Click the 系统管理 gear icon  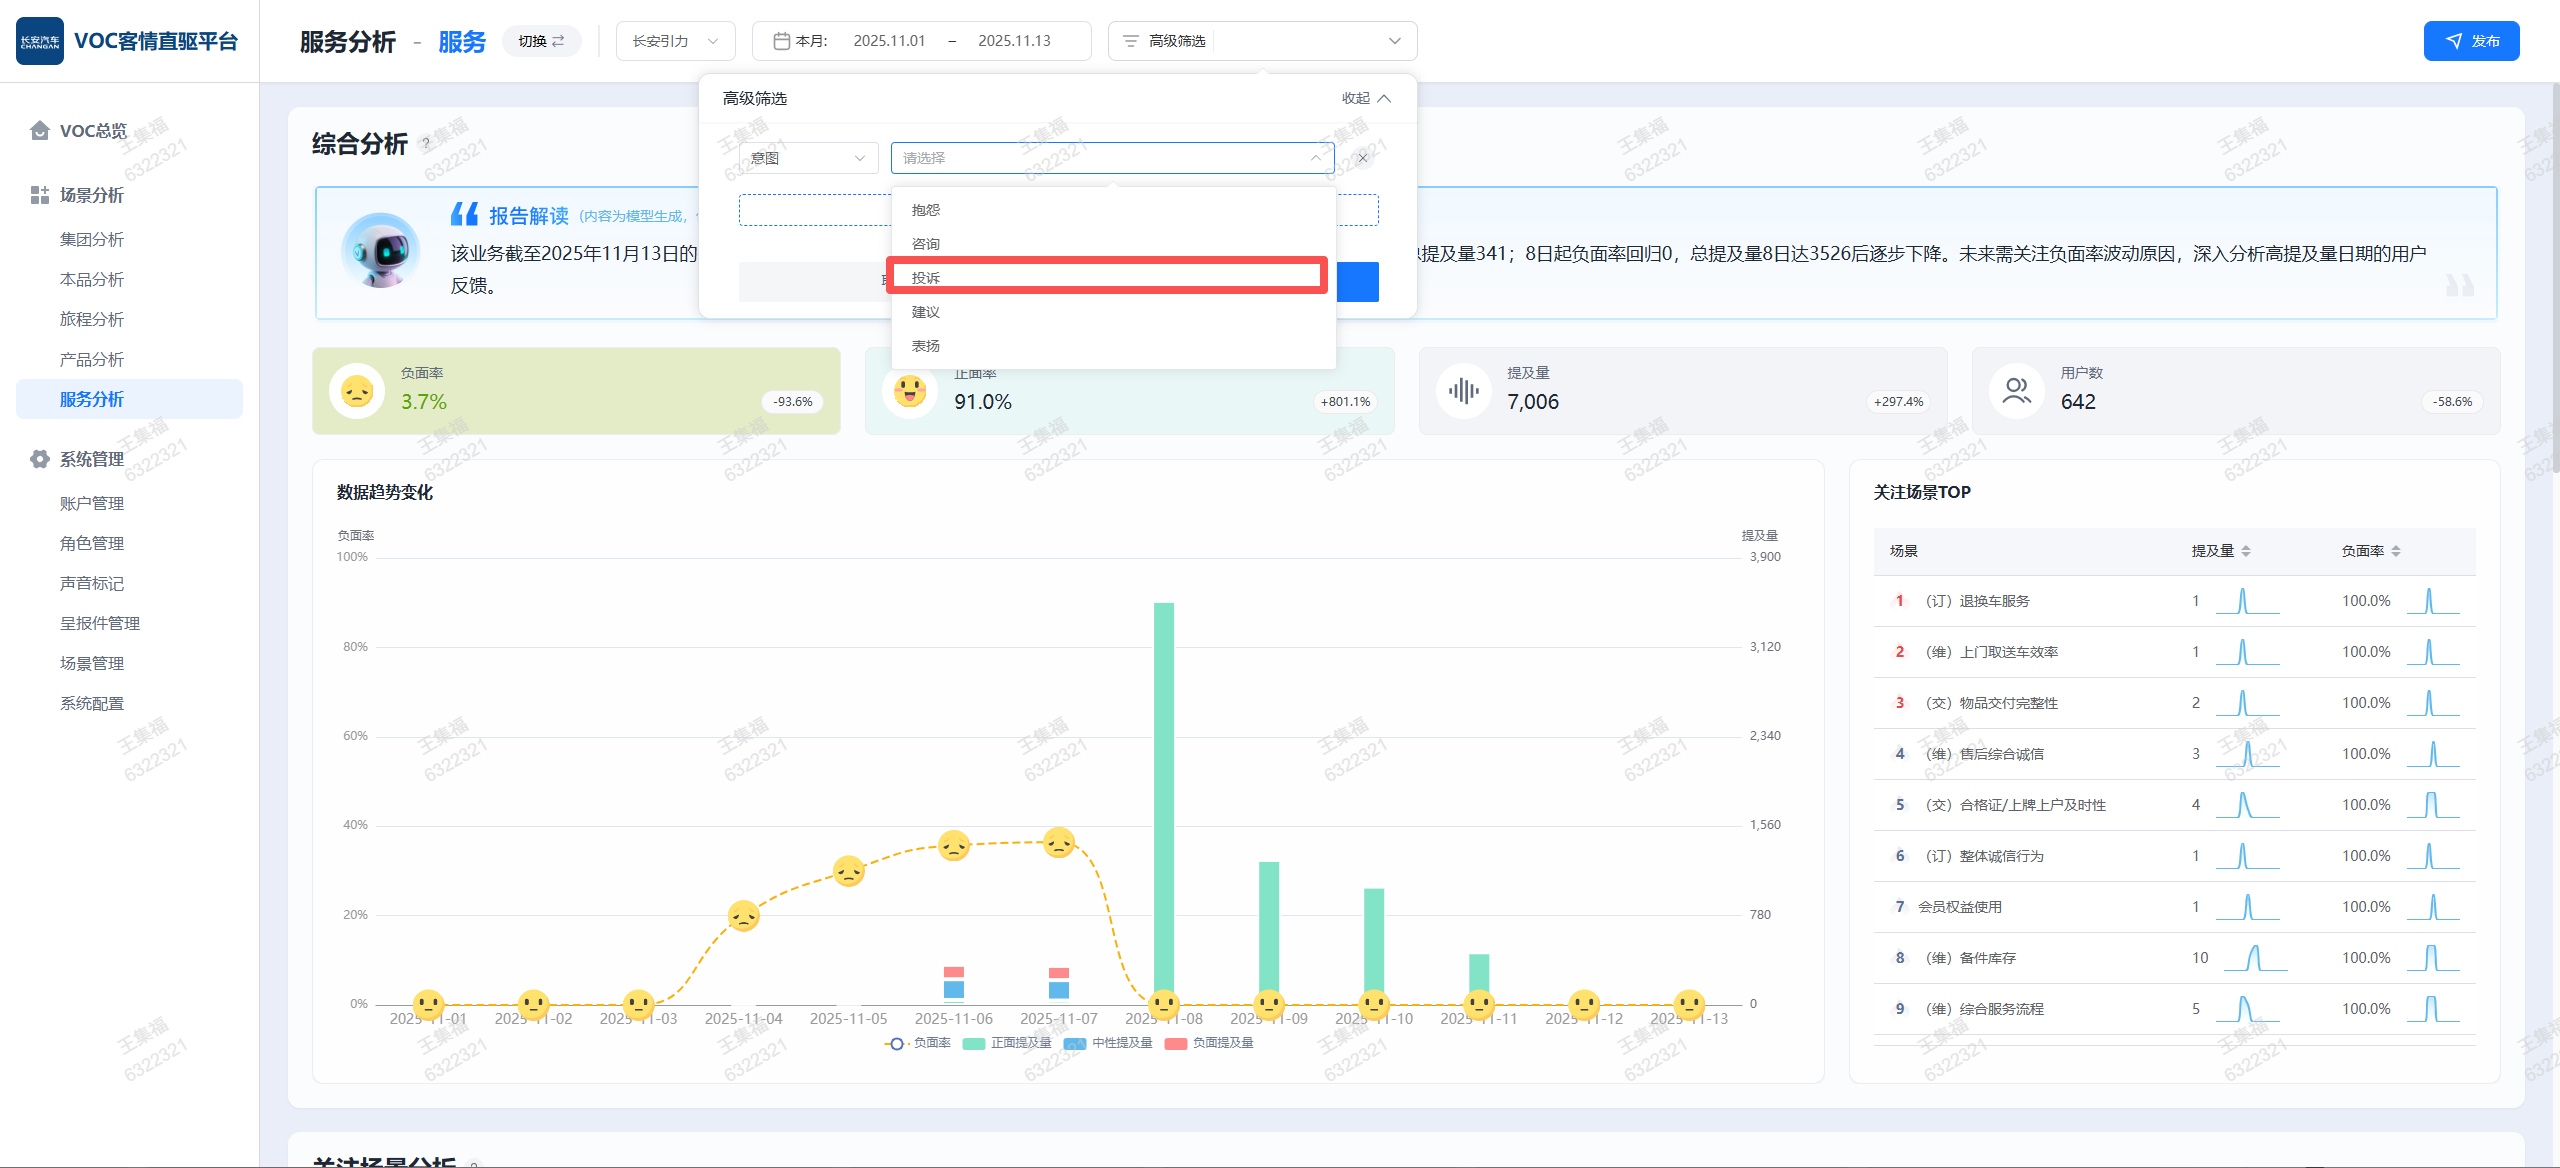coord(40,459)
